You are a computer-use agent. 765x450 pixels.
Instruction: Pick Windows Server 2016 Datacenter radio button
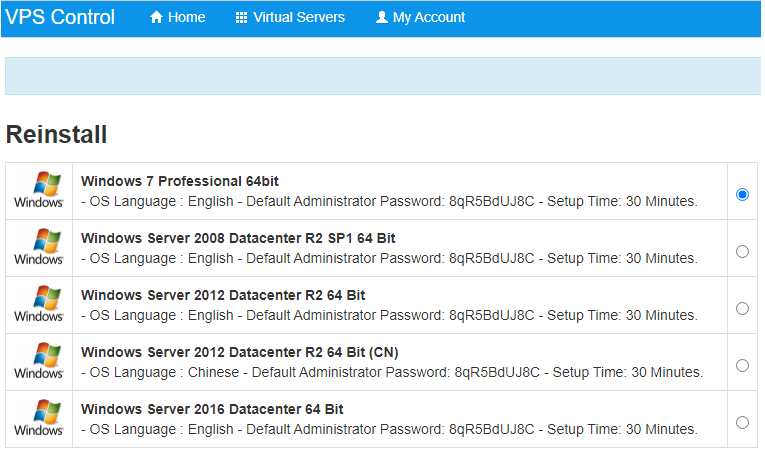click(x=742, y=422)
